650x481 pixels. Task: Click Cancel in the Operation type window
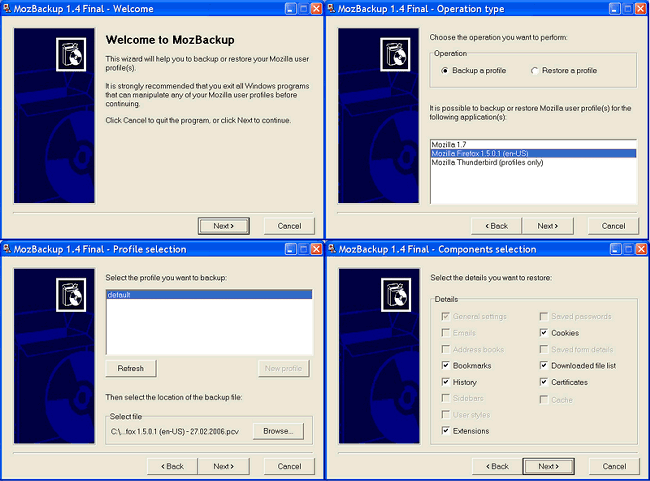[614, 226]
